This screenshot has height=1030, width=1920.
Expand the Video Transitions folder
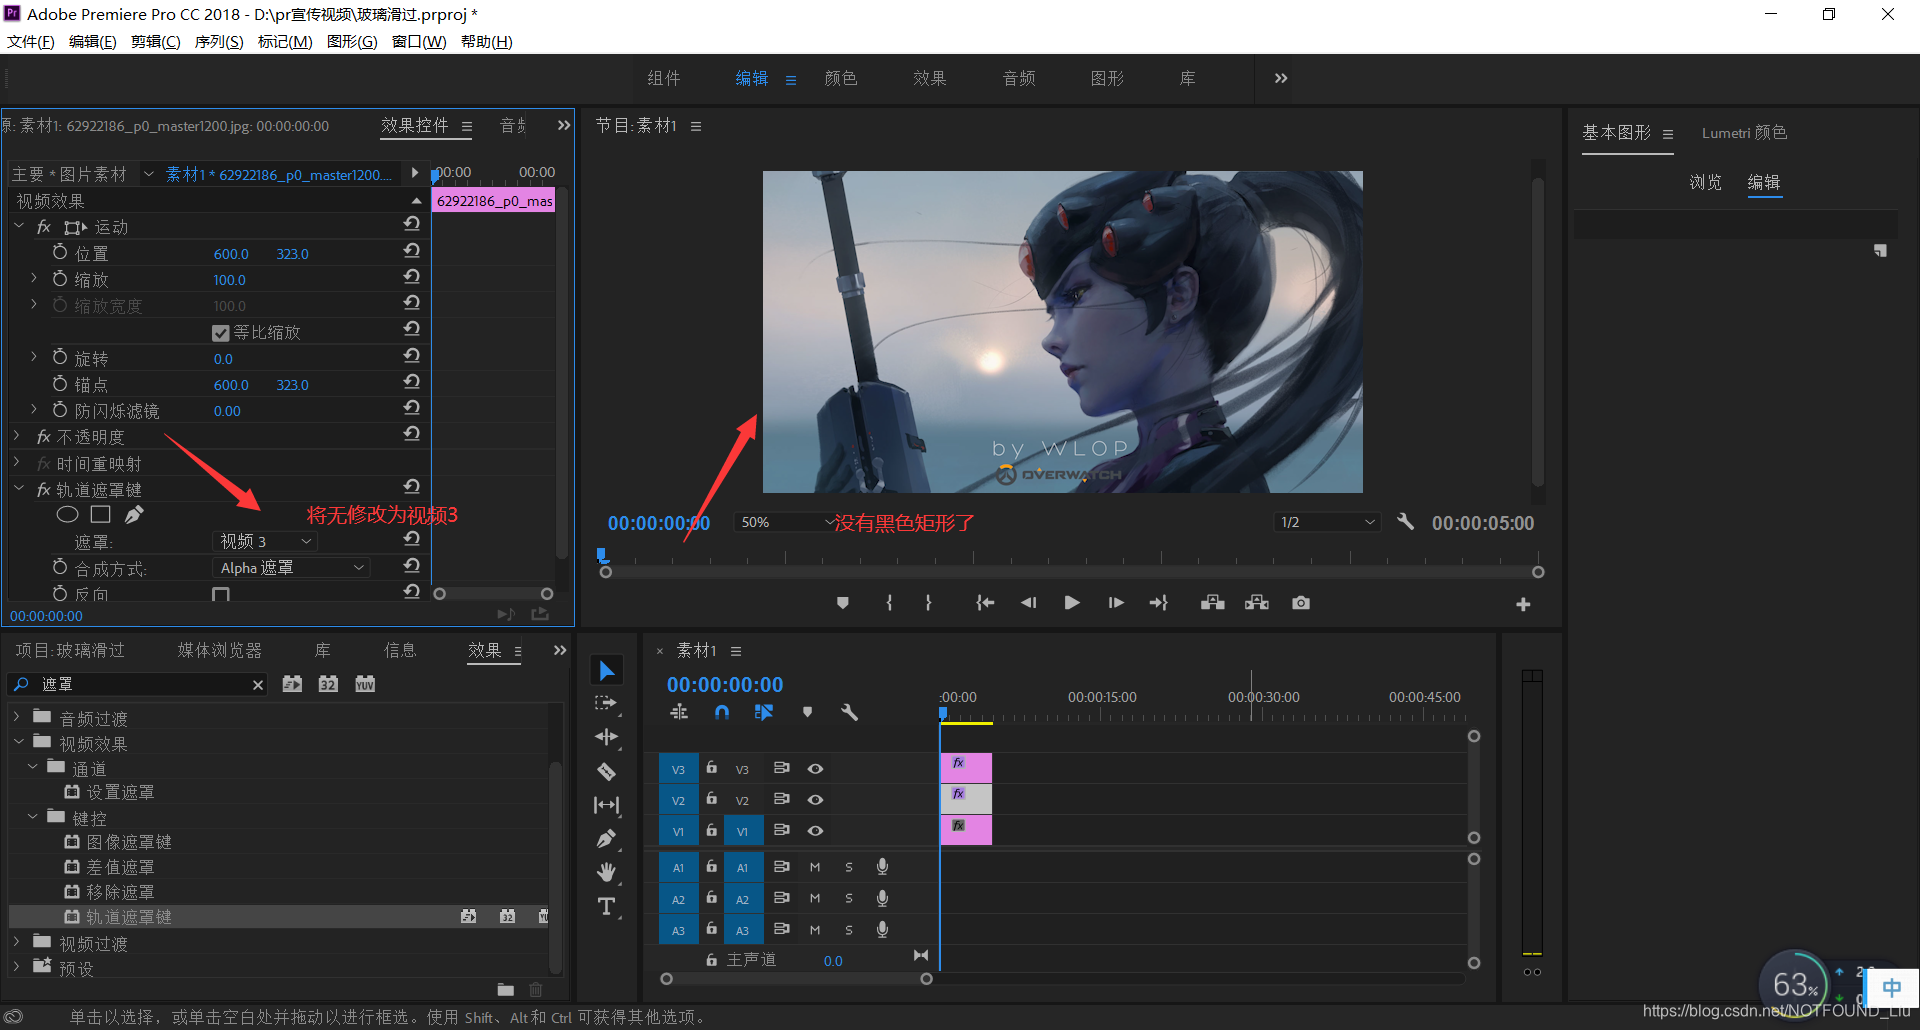(16, 943)
